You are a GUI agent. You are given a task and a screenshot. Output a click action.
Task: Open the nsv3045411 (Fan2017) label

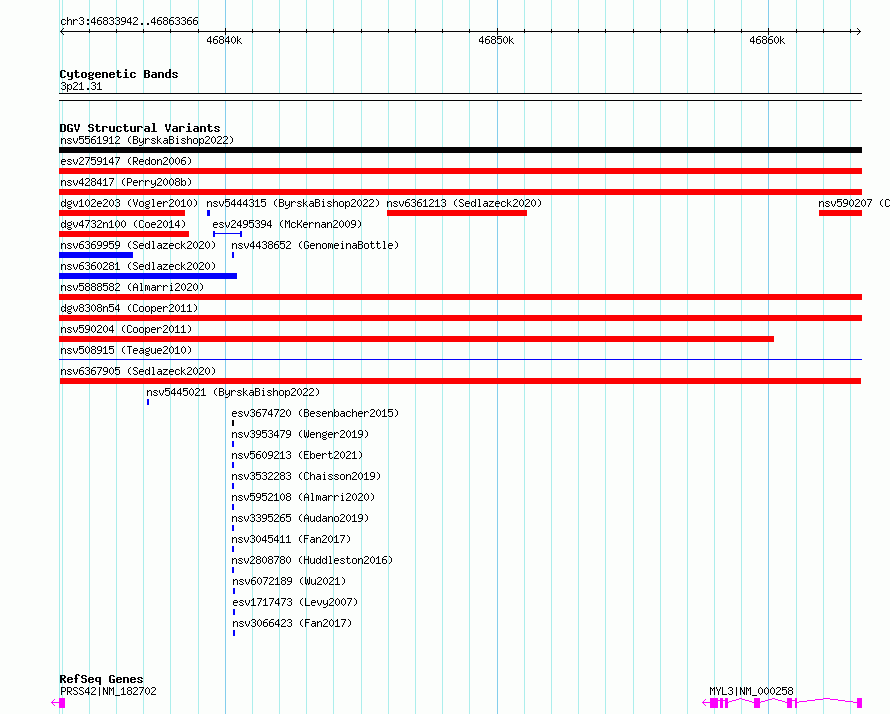[x=291, y=539]
